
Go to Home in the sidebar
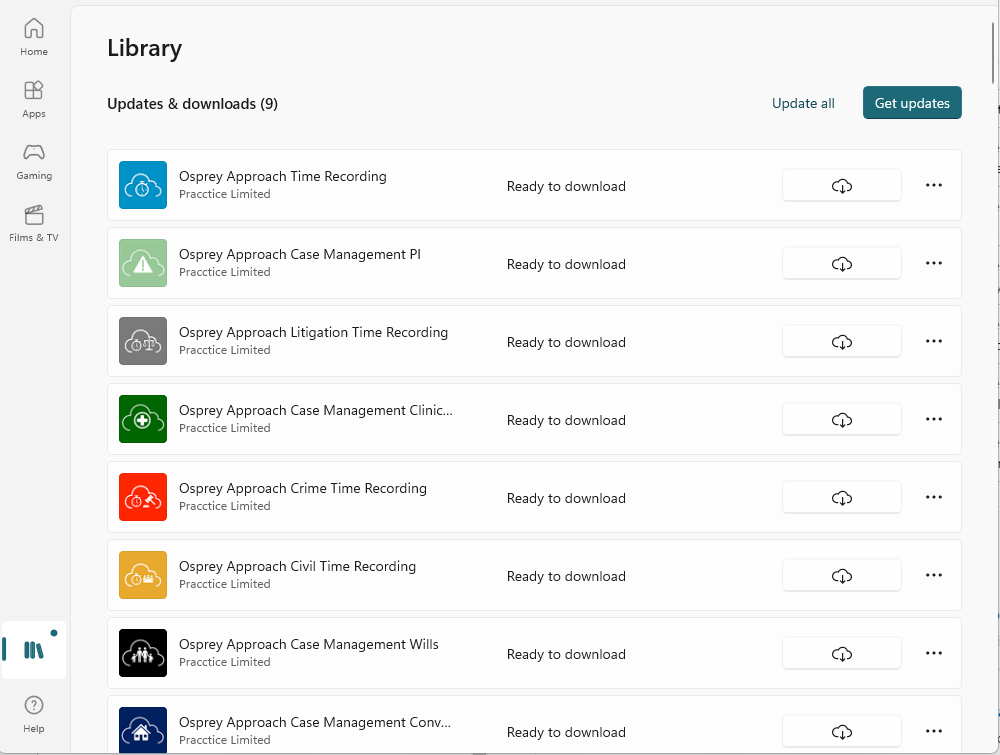(34, 37)
